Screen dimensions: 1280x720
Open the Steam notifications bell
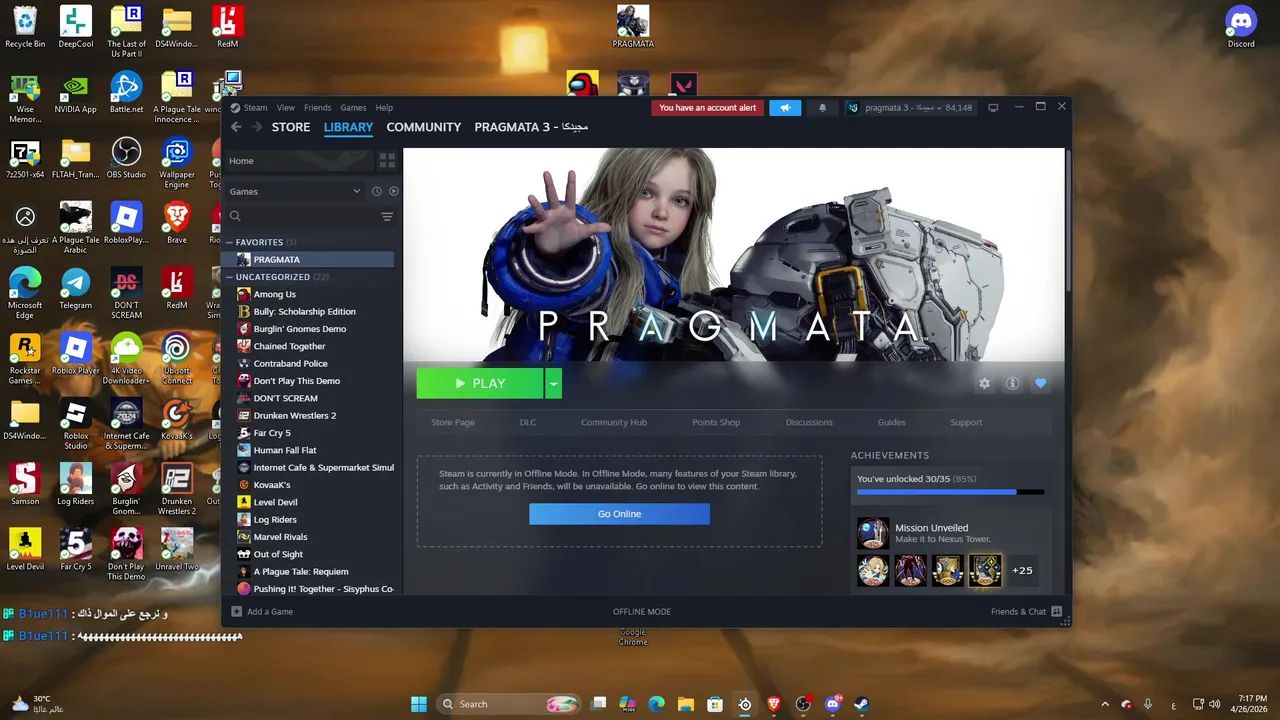[822, 108]
